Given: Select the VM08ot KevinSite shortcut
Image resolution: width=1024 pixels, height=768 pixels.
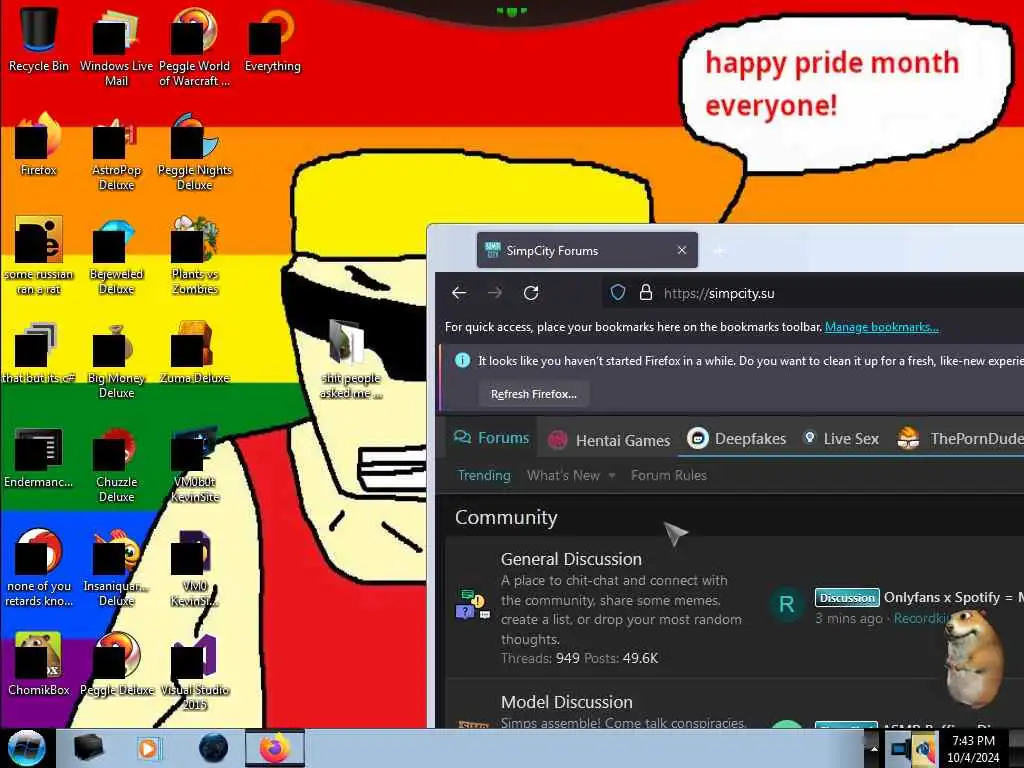Looking at the screenshot, I should (x=194, y=464).
